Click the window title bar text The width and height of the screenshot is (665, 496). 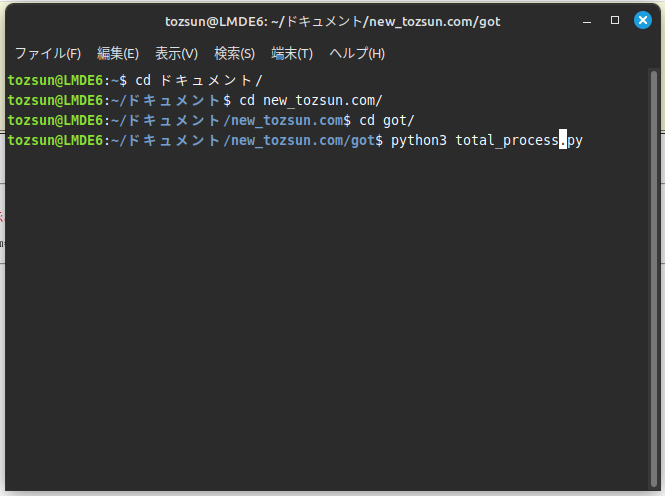point(331,21)
